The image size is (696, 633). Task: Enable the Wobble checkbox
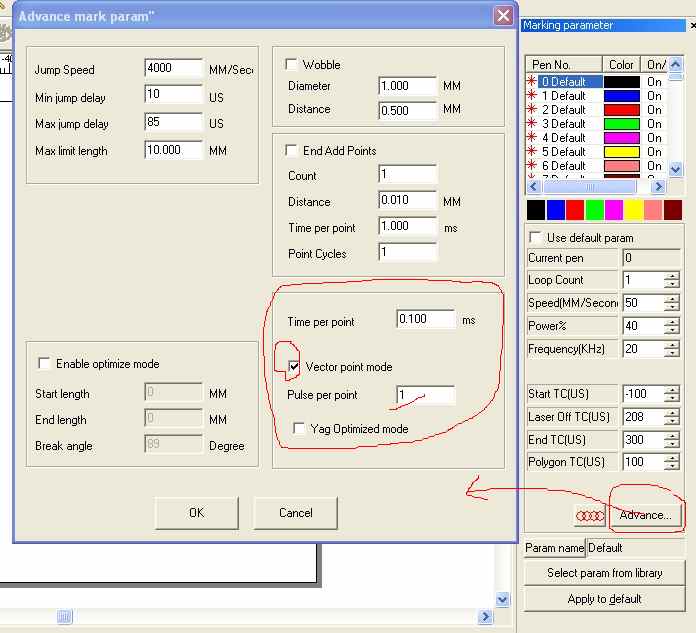pos(292,65)
